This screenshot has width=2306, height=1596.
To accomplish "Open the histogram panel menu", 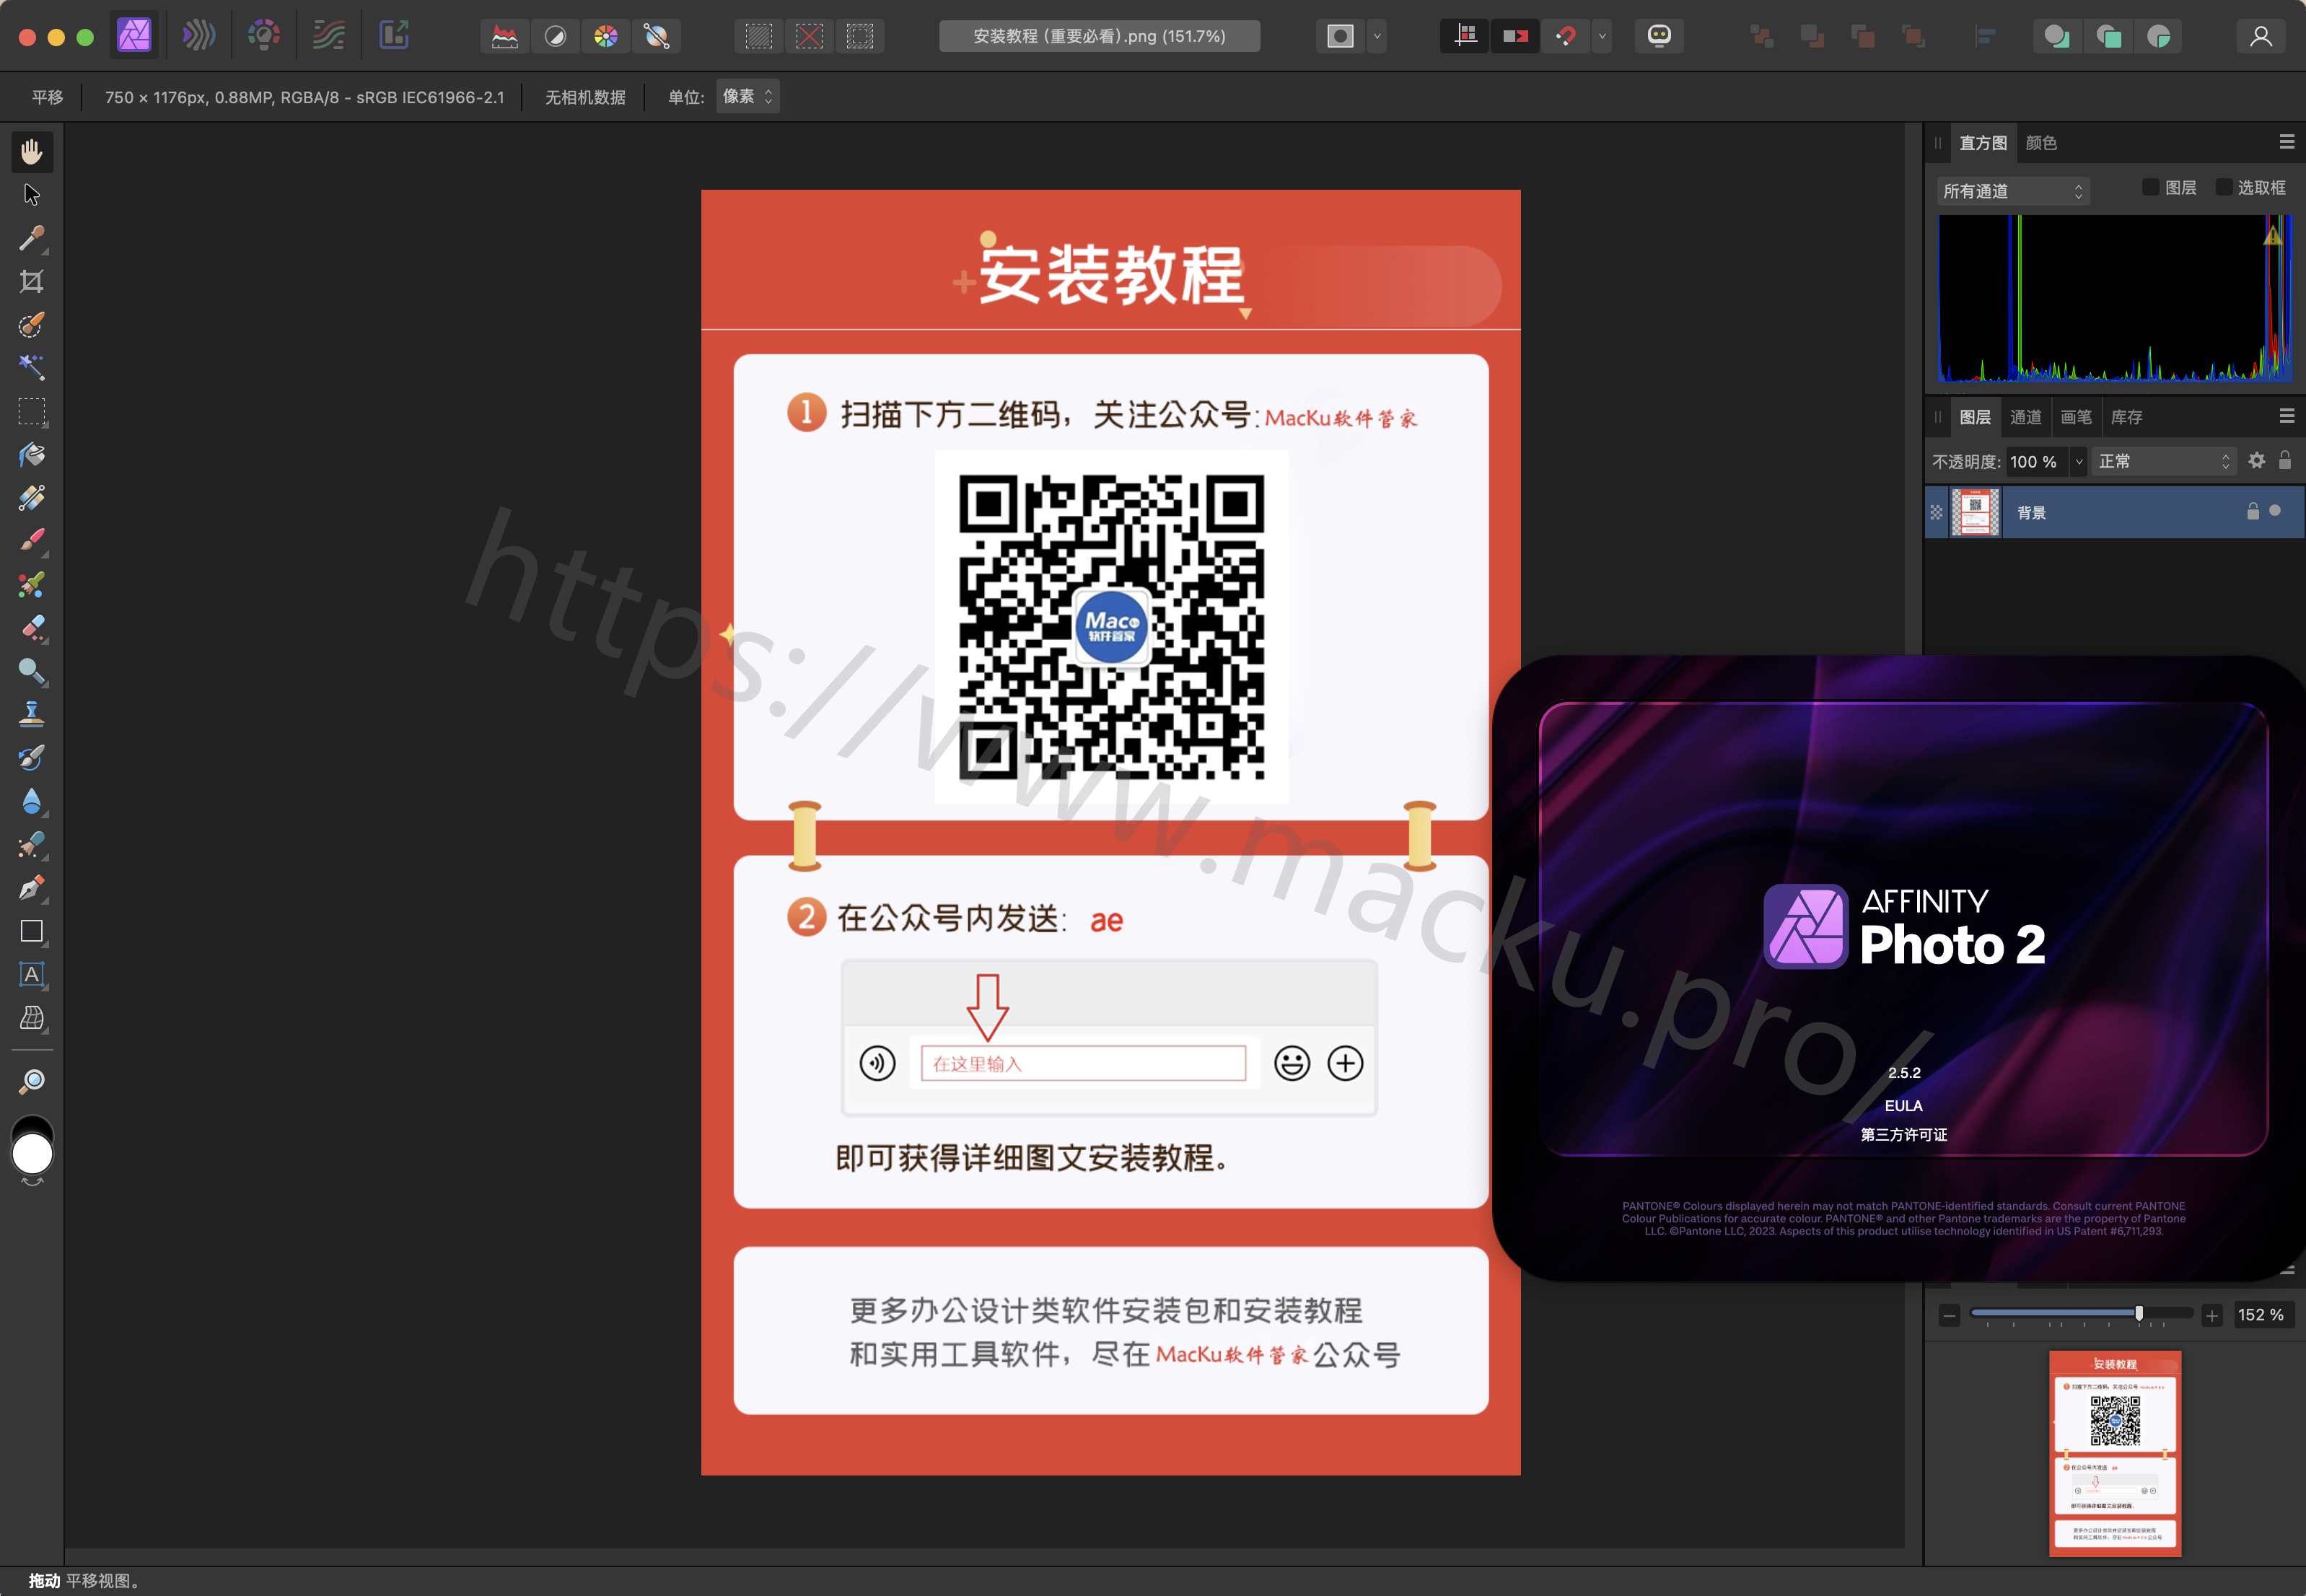I will tap(2287, 142).
